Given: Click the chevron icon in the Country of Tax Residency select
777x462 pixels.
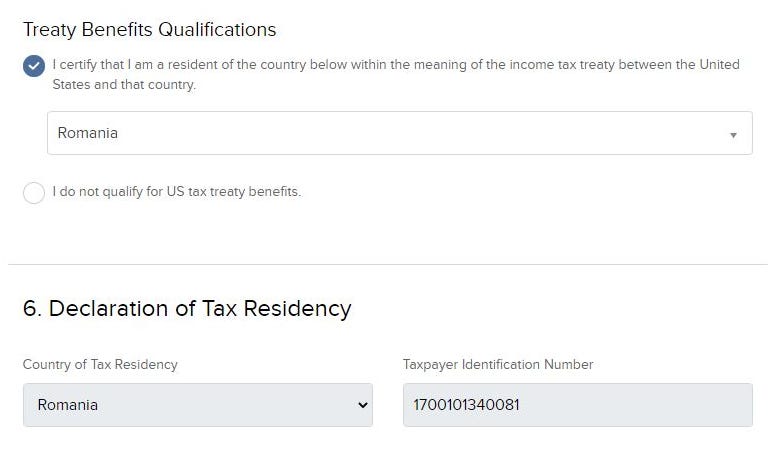Looking at the screenshot, I should point(363,405).
